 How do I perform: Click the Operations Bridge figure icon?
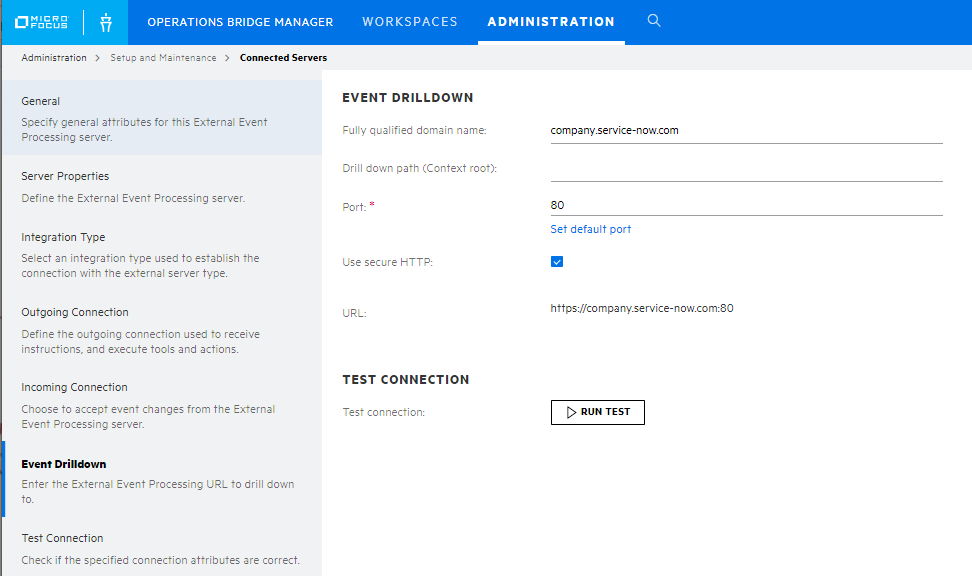(106, 22)
